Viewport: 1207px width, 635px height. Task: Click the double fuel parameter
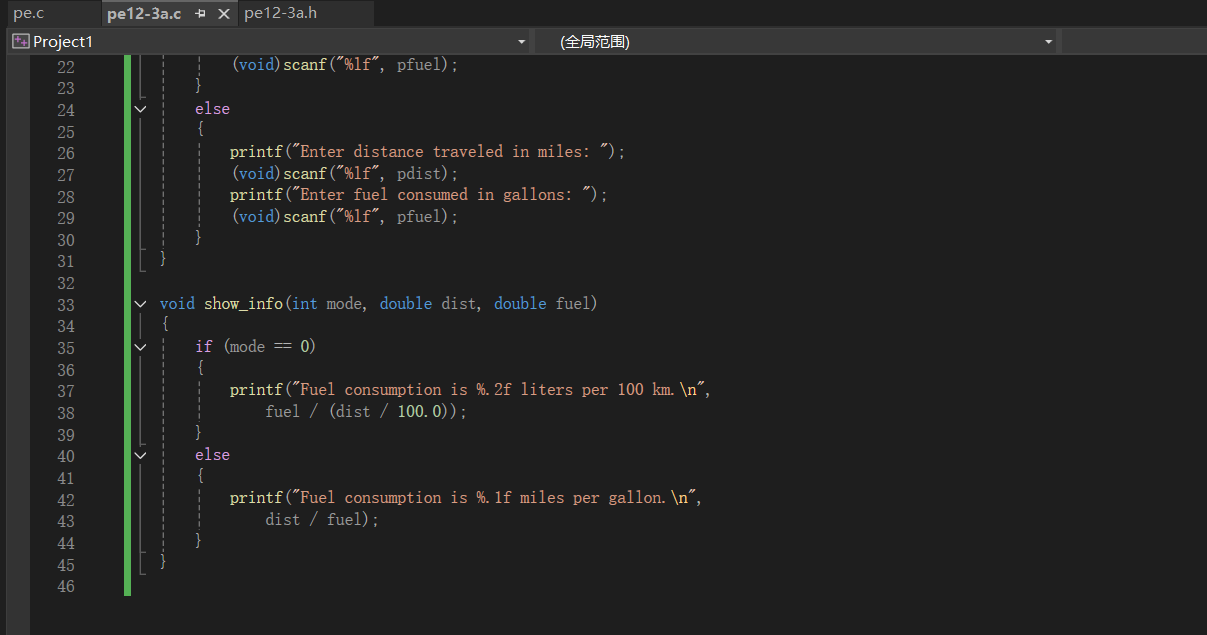(x=541, y=303)
